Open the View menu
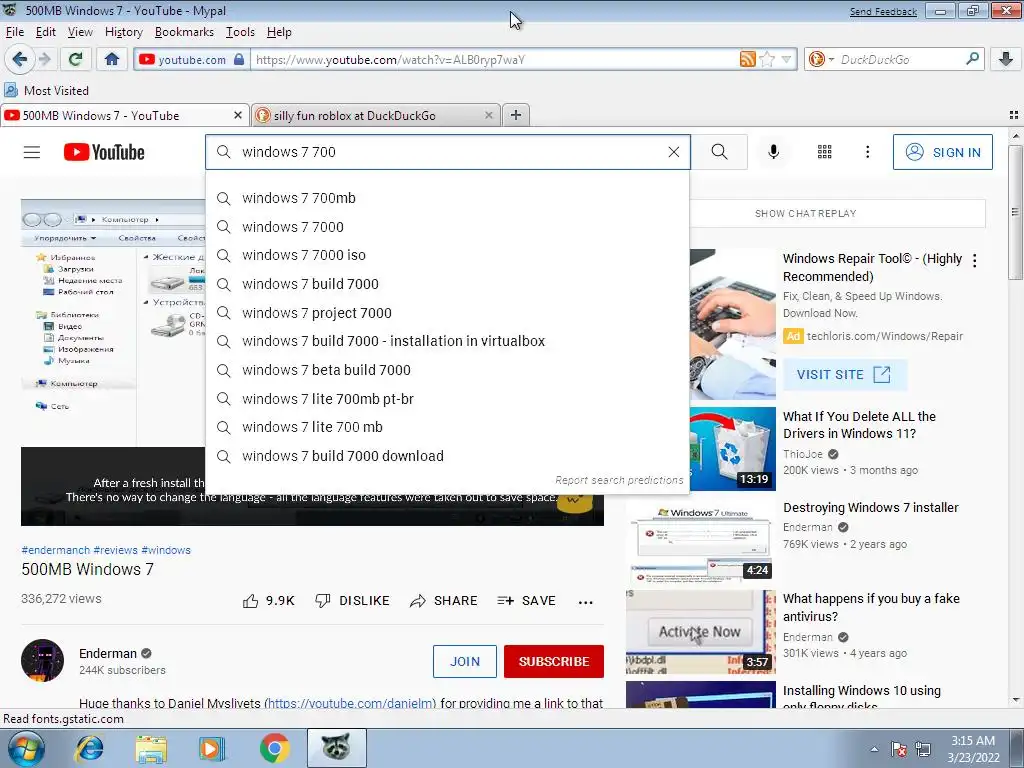This screenshot has width=1024, height=768. tap(80, 32)
